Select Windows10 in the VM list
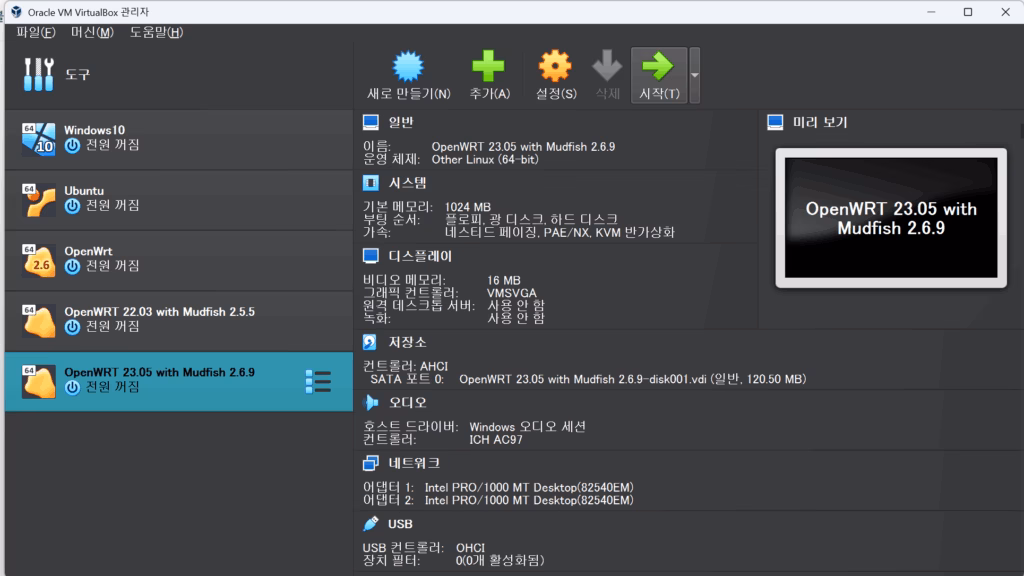Image resolution: width=1024 pixels, height=576 pixels. pos(179,138)
